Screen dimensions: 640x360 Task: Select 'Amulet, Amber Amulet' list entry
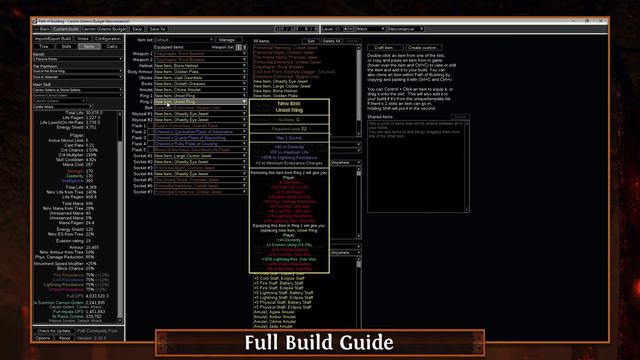[x=275, y=317]
